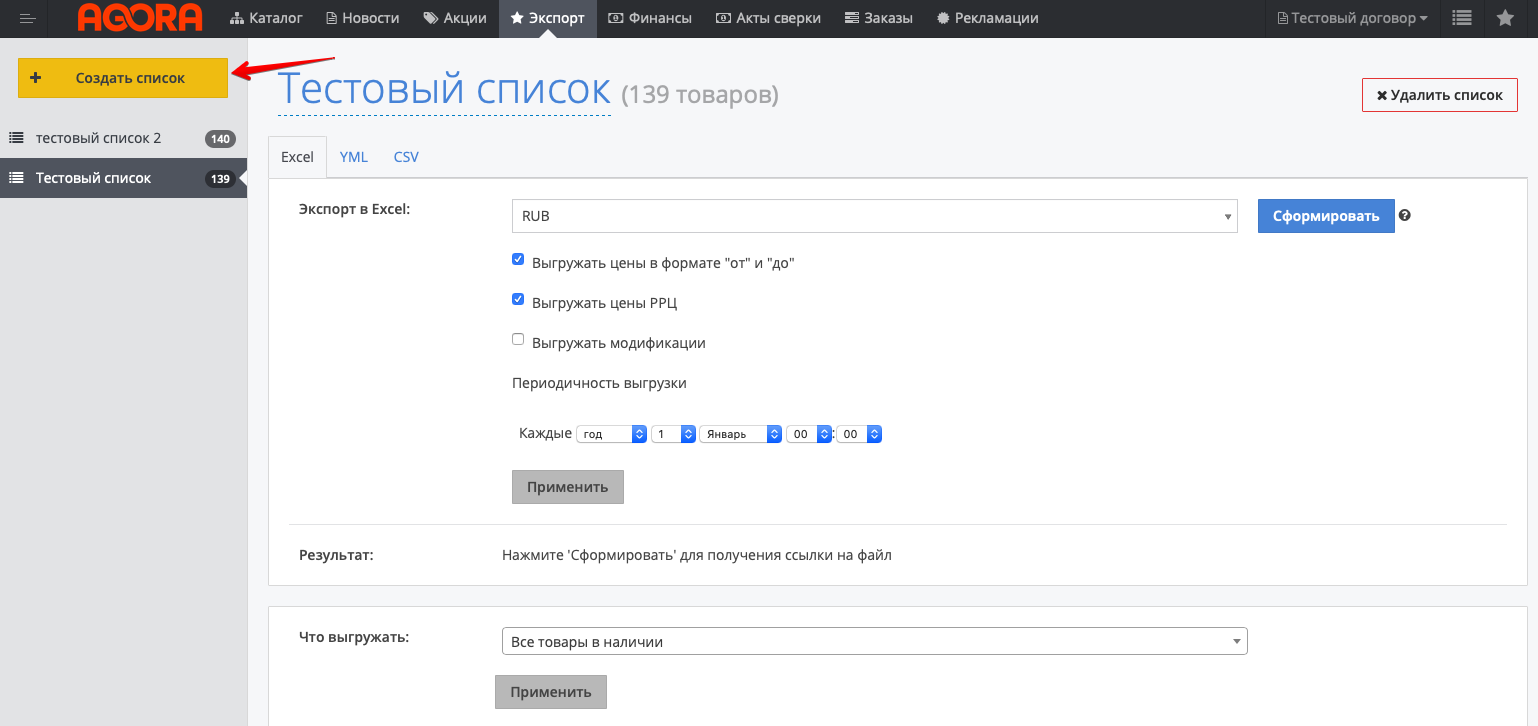1538x726 pixels.
Task: Disable Выгружать цены РРЦ checkbox
Action: click(518, 299)
